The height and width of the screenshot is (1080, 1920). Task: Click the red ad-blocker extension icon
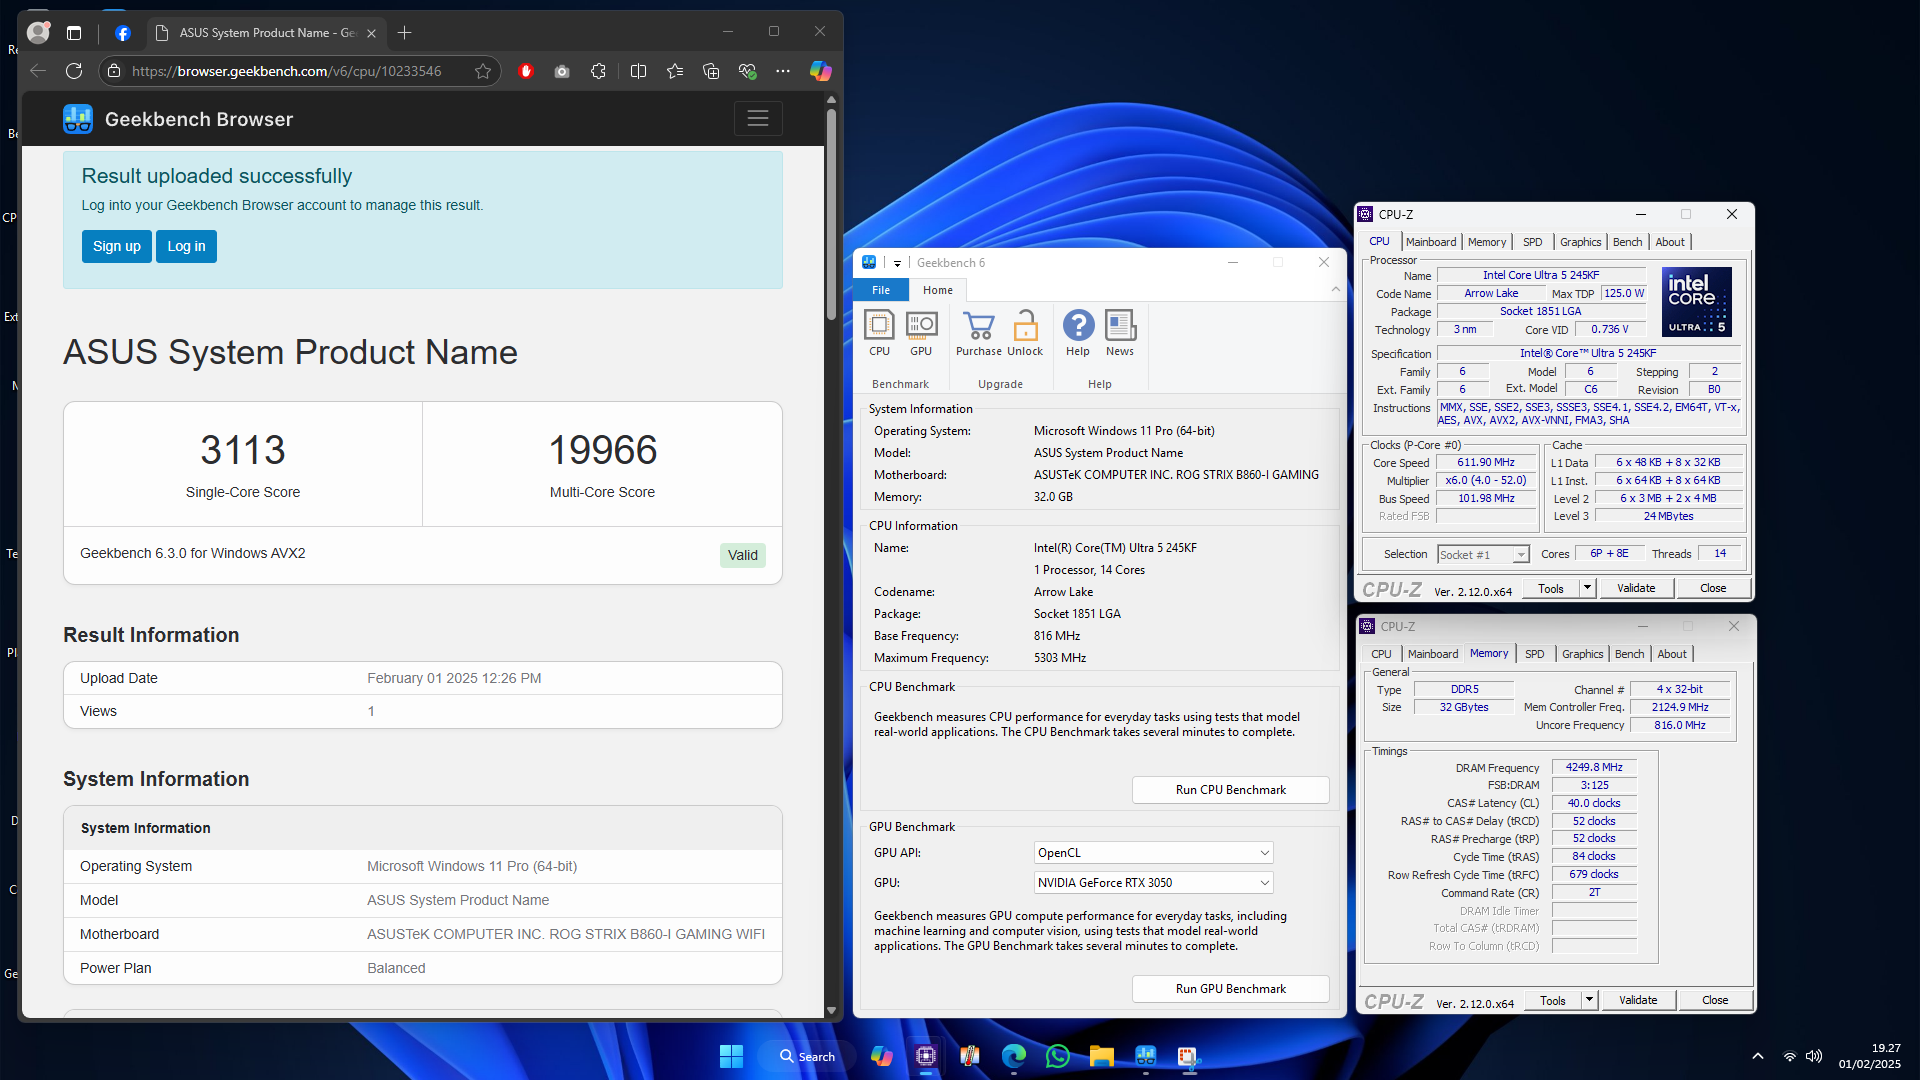point(526,71)
